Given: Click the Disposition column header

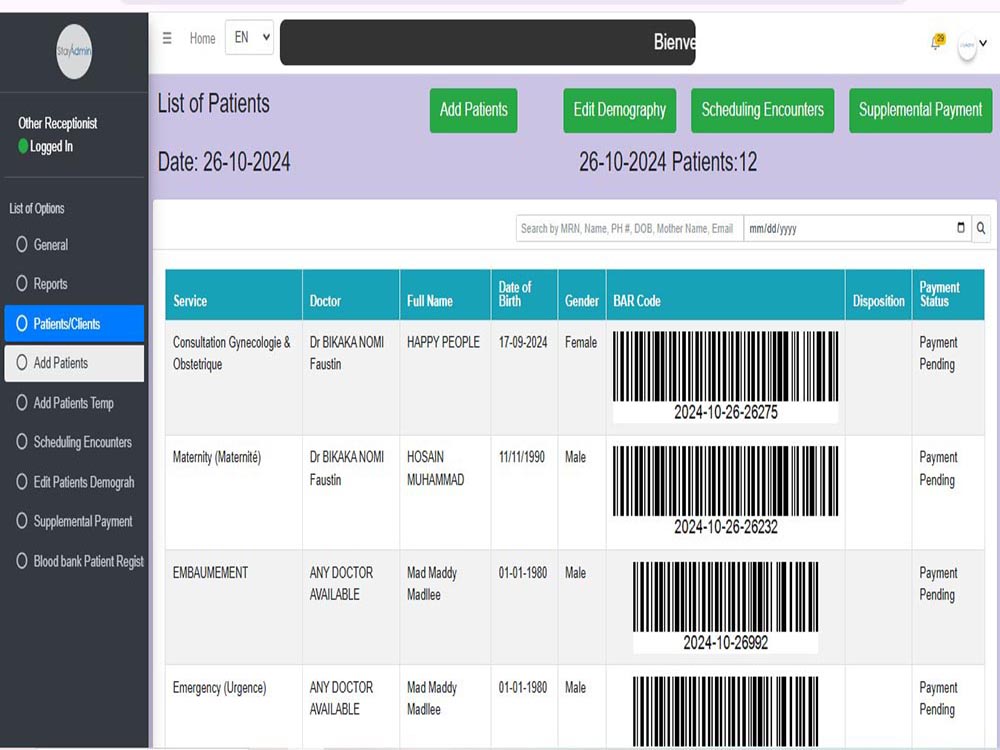Looking at the screenshot, I should 879,295.
